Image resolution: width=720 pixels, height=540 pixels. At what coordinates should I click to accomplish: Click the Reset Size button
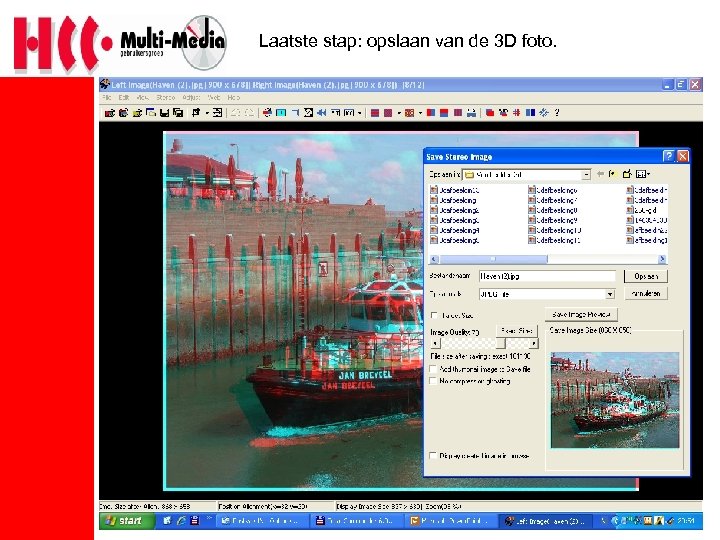coord(517,331)
